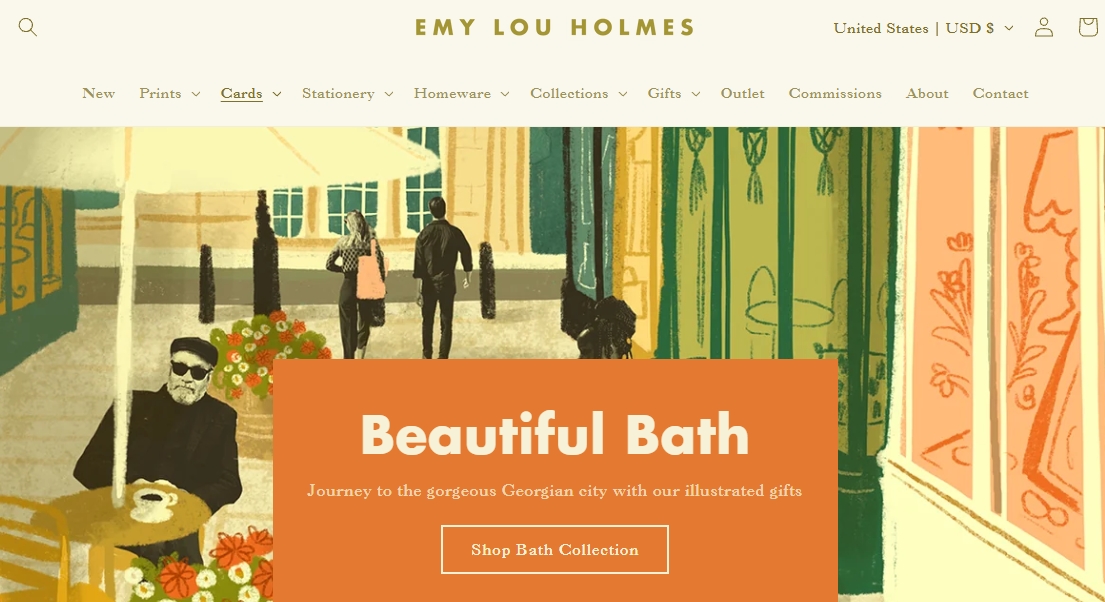Open the Outlet page
The height and width of the screenshot is (602, 1105).
pyautogui.click(x=742, y=94)
